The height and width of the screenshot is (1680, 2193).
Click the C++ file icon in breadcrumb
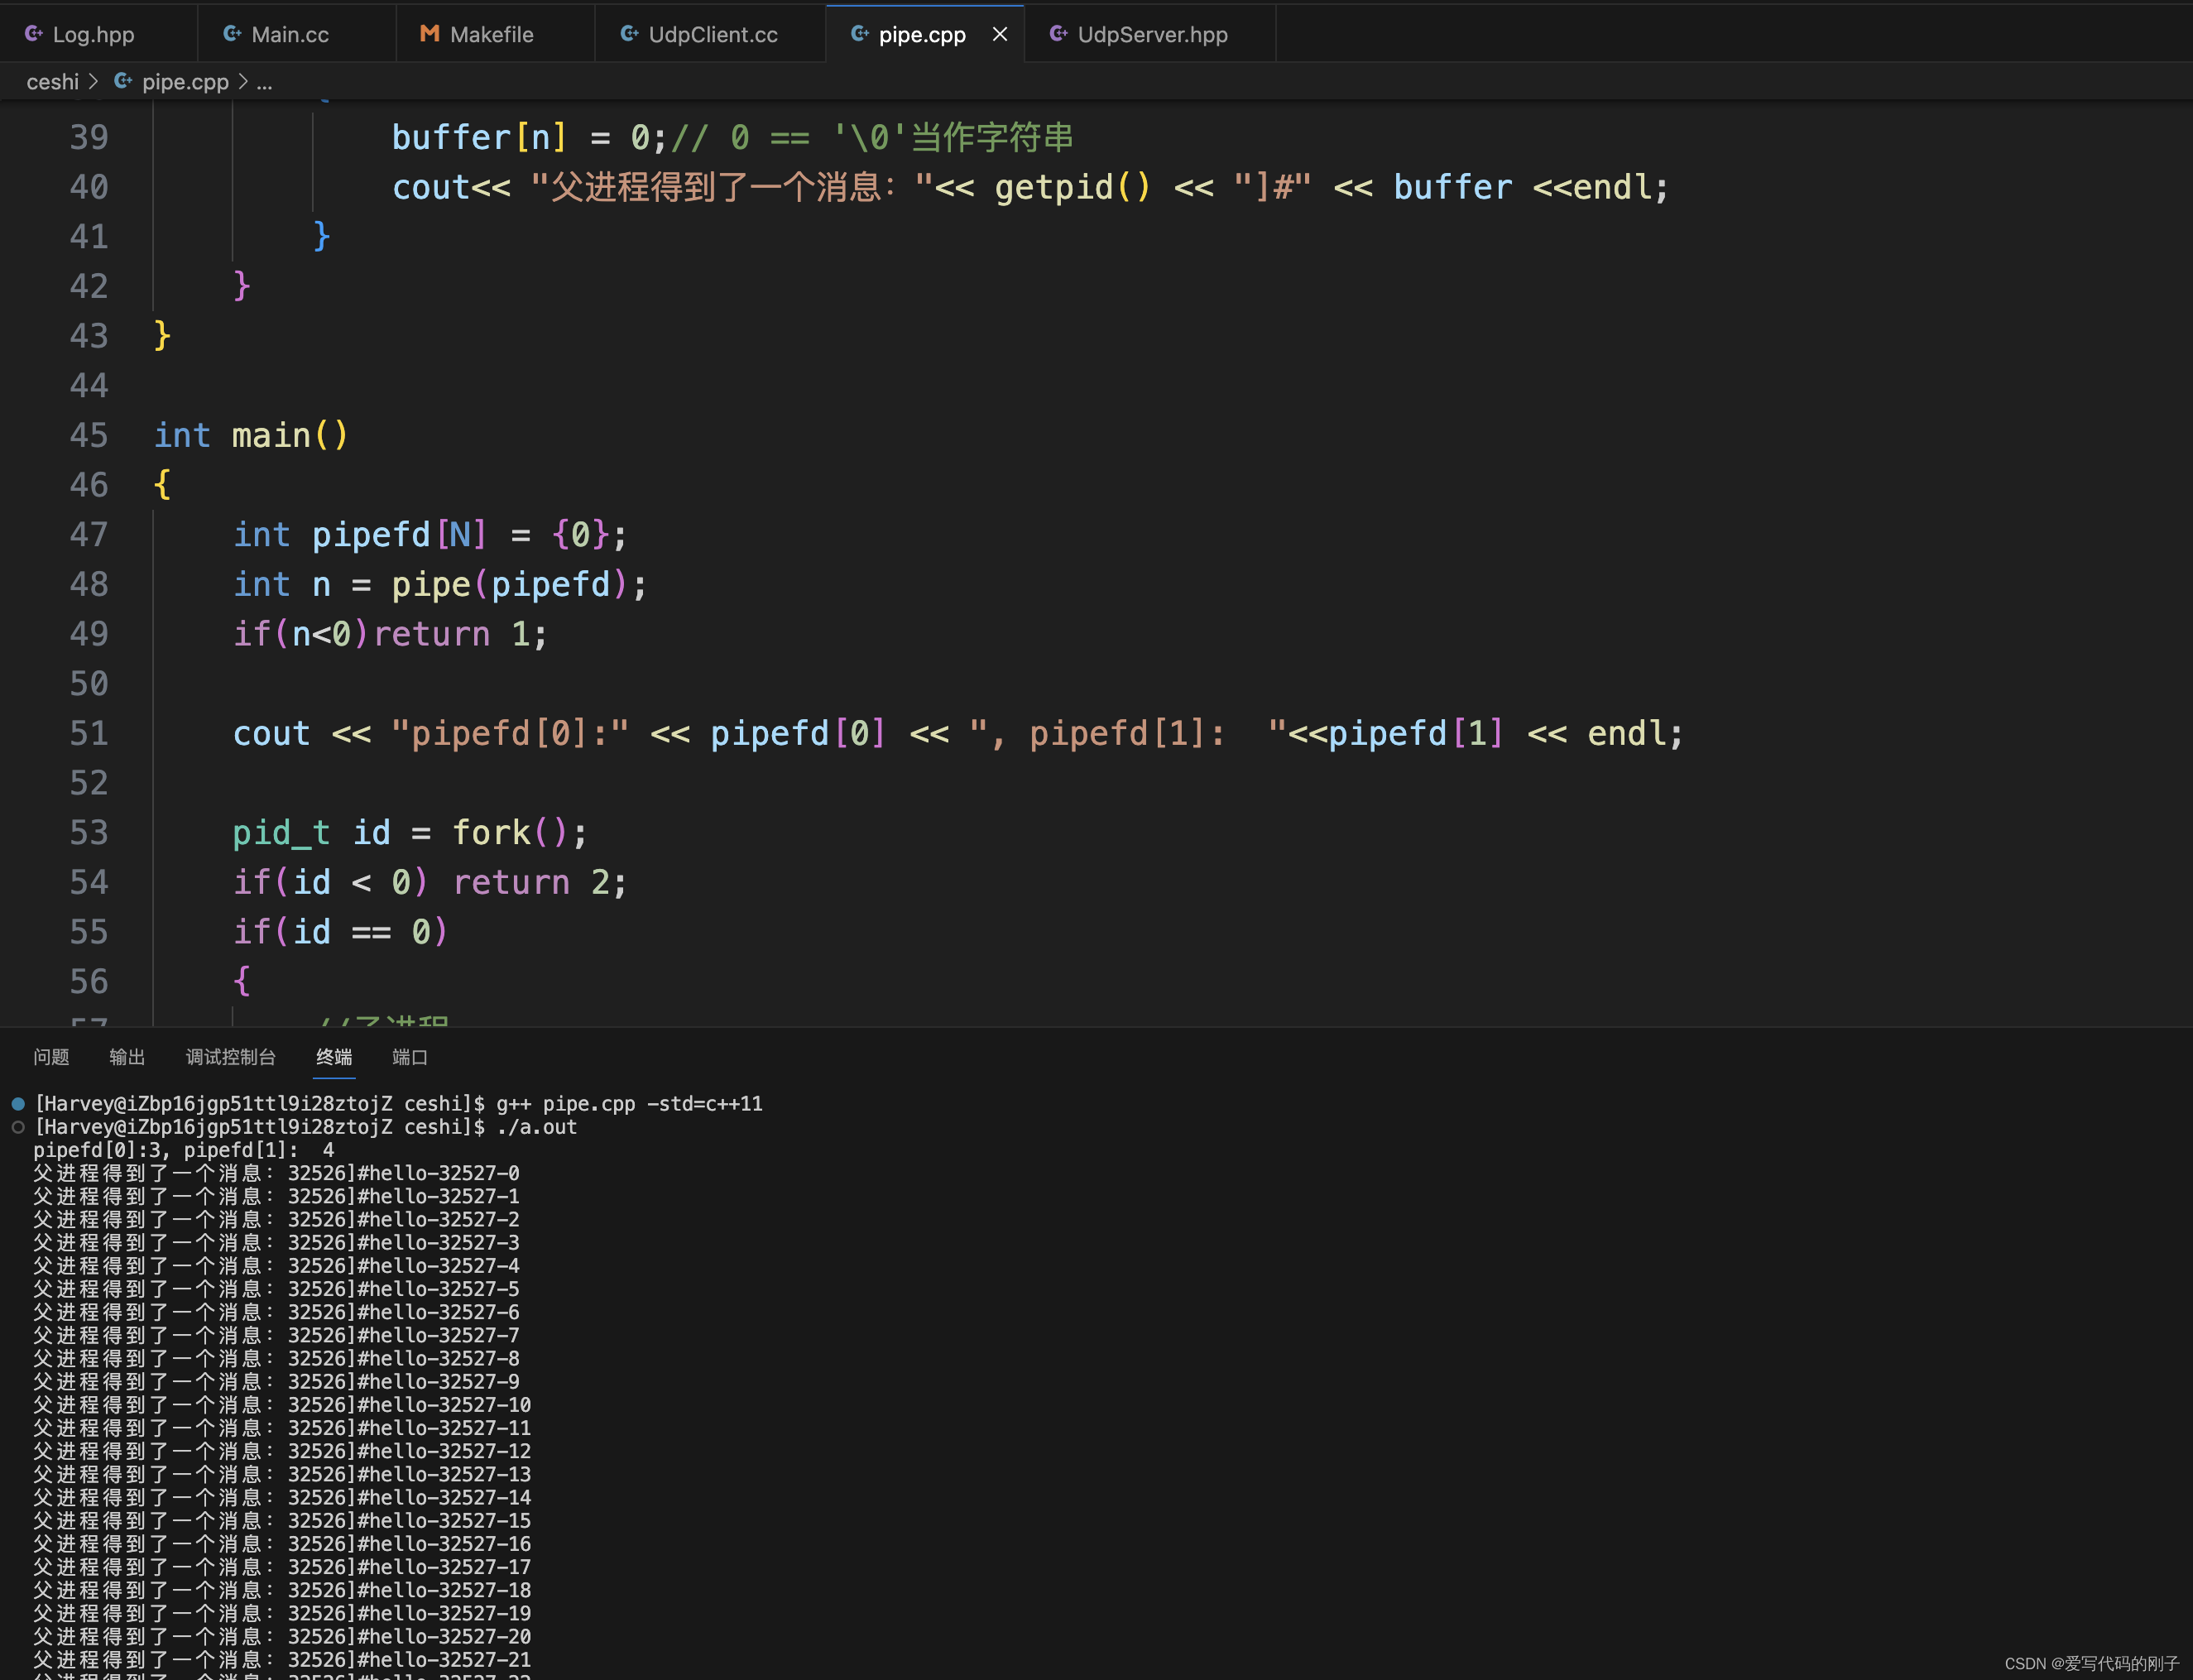123,81
